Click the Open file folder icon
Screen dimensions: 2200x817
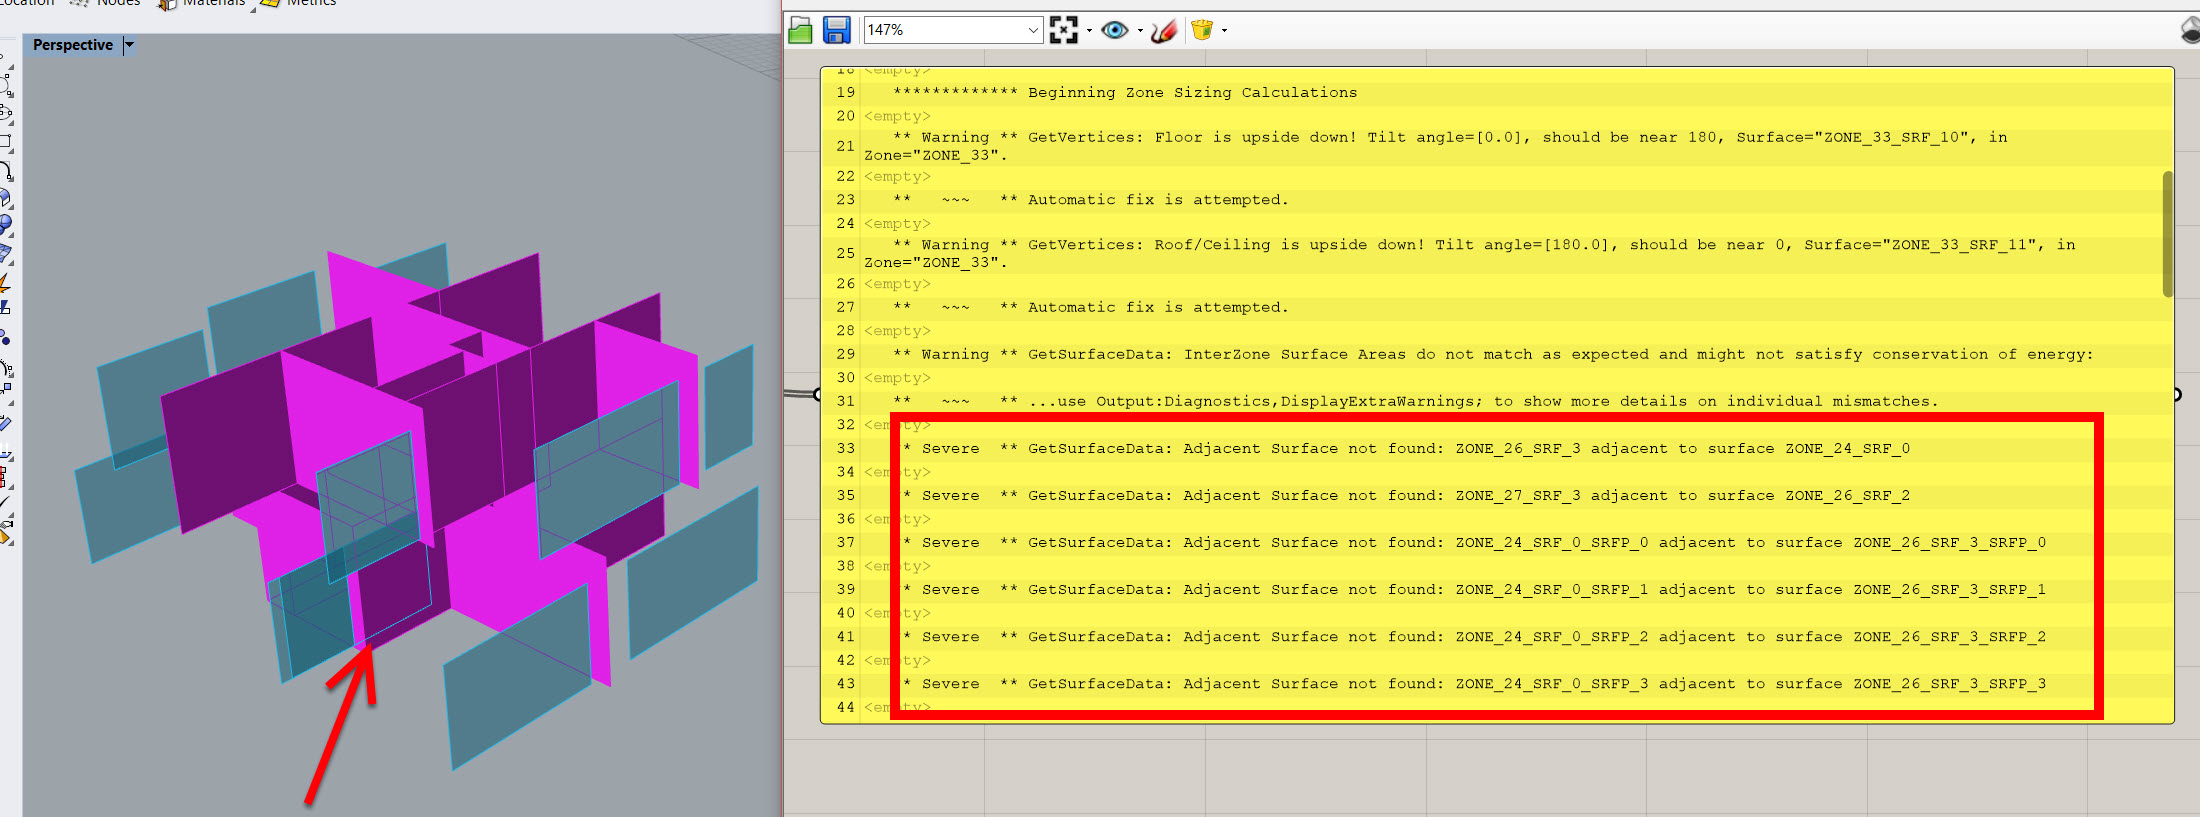[x=800, y=30]
